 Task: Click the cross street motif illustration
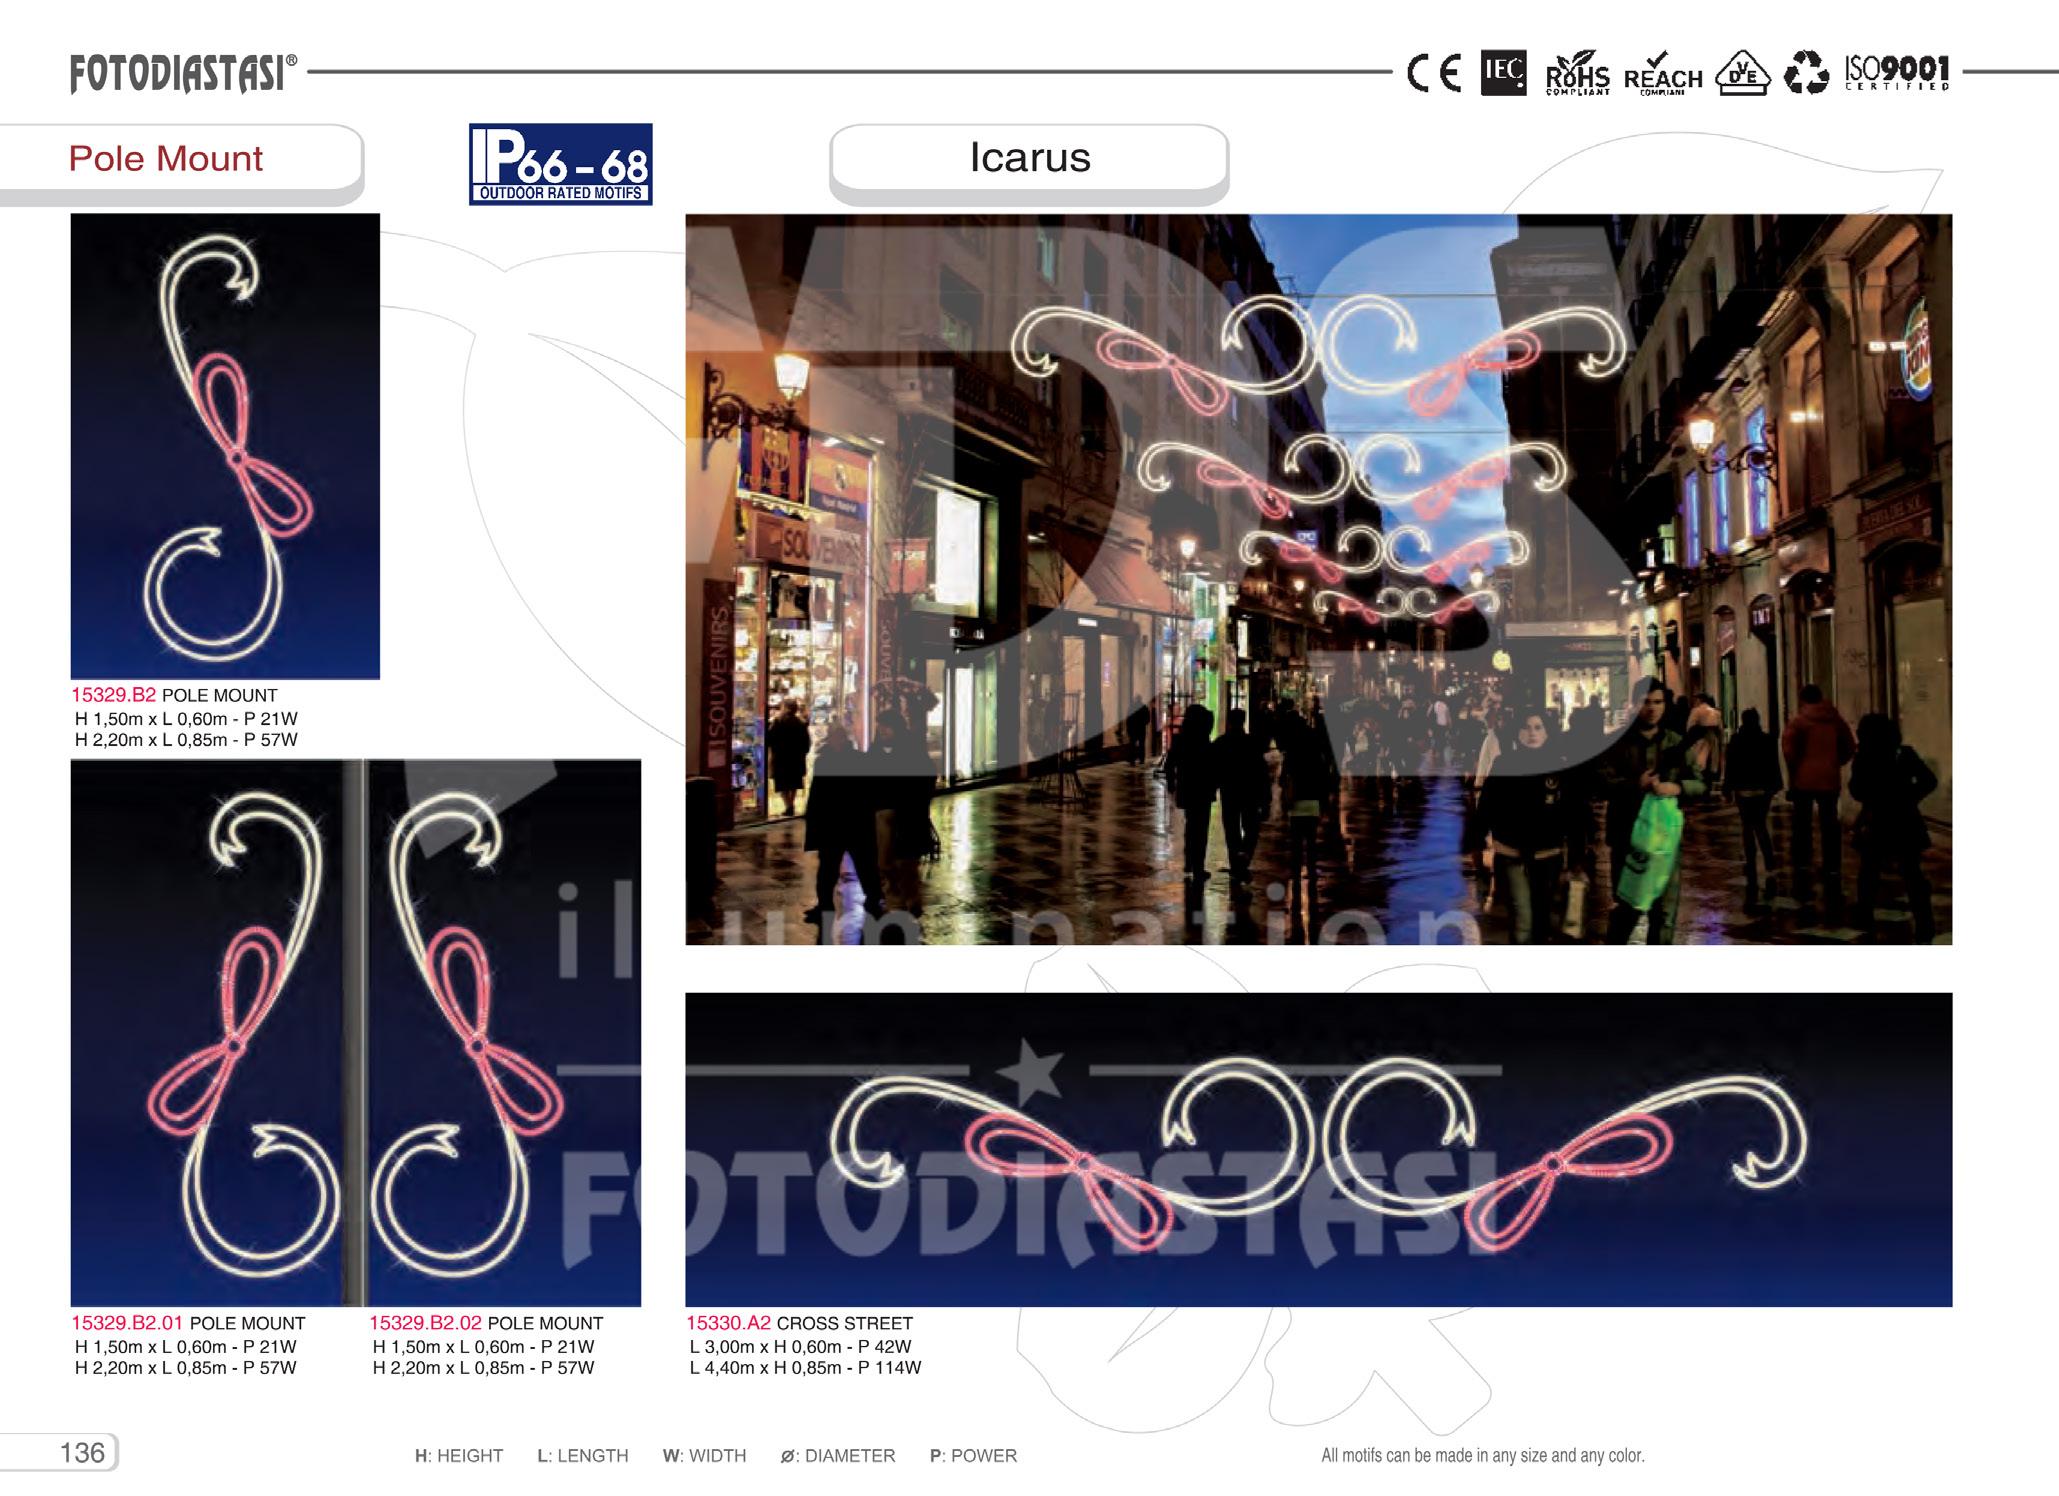pos(1318,1149)
